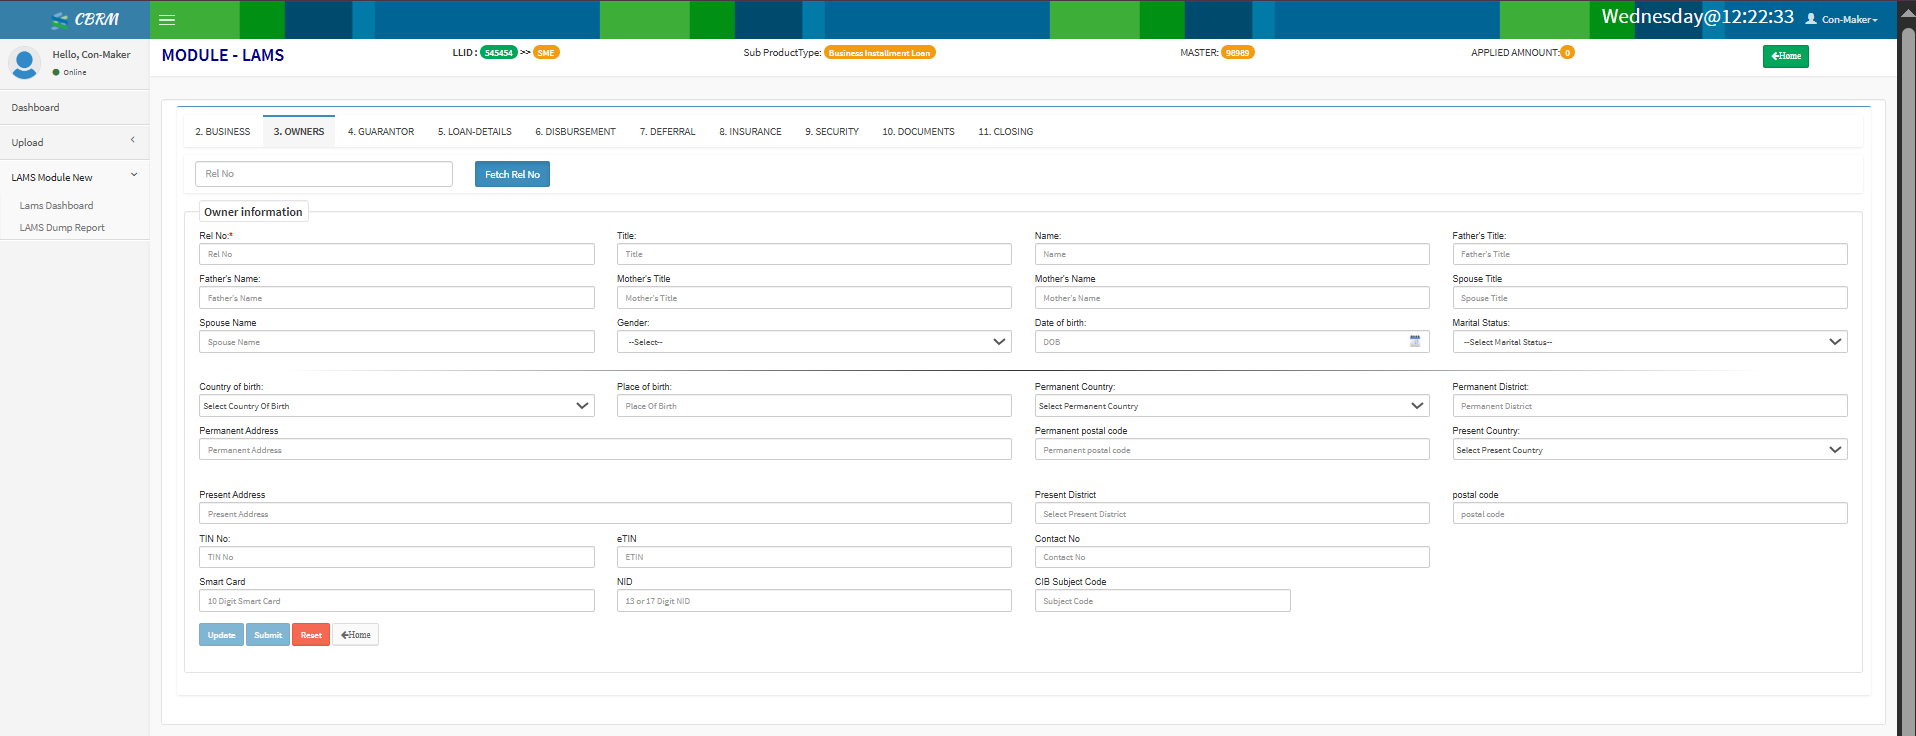This screenshot has height=736, width=1916.
Task: Open the Marital Status dropdown
Action: click(1648, 342)
